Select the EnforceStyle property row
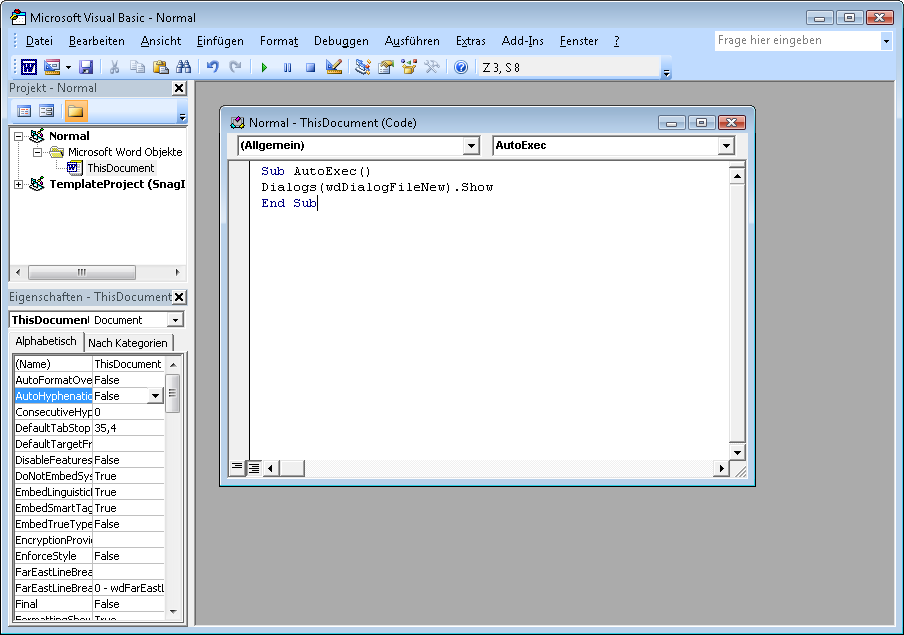The width and height of the screenshot is (904, 635). pyautogui.click(x=89, y=556)
